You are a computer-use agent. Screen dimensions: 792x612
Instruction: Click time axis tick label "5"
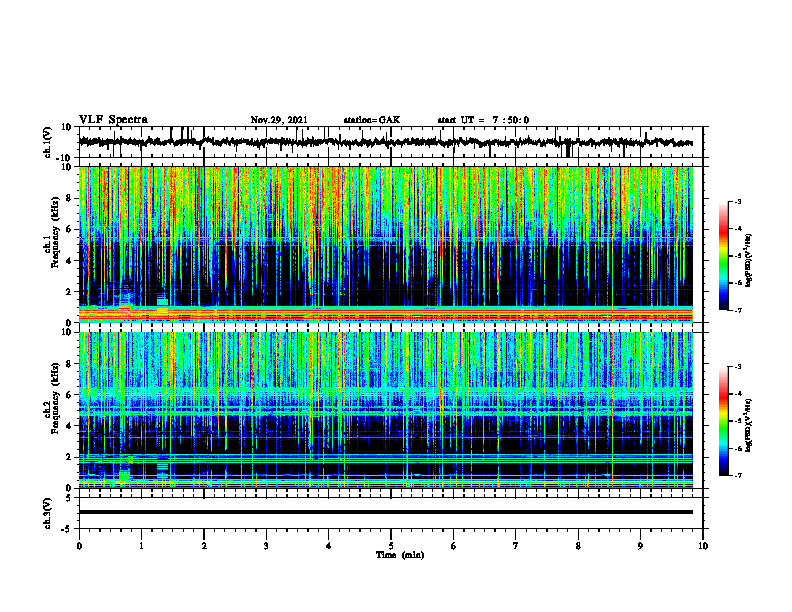391,546
